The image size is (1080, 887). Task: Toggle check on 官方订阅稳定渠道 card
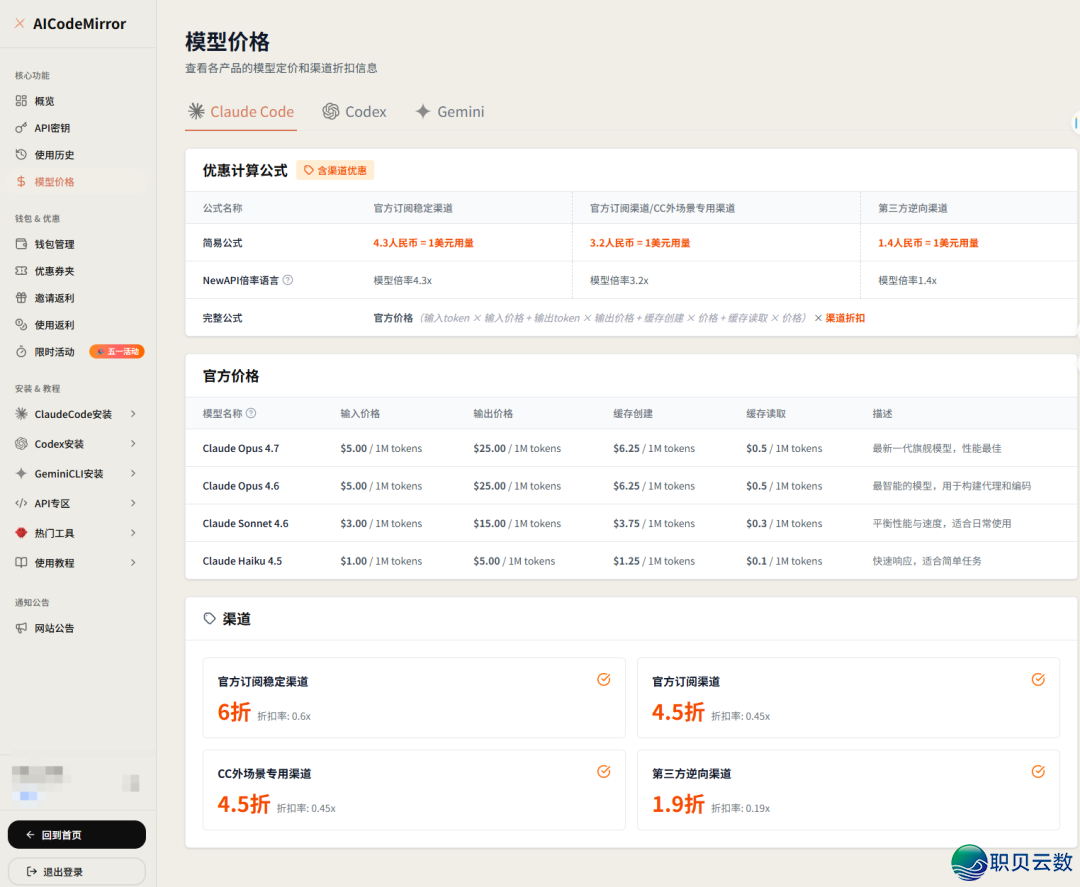point(603,680)
